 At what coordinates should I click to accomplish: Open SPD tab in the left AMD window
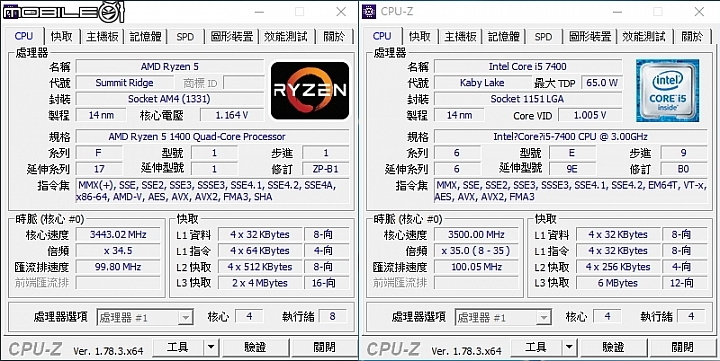185,36
